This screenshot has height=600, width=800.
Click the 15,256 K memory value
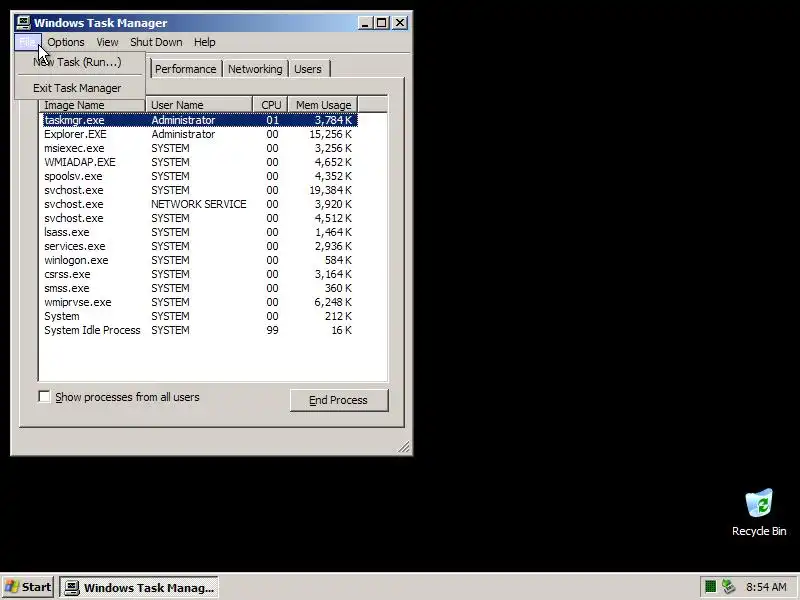click(330, 134)
